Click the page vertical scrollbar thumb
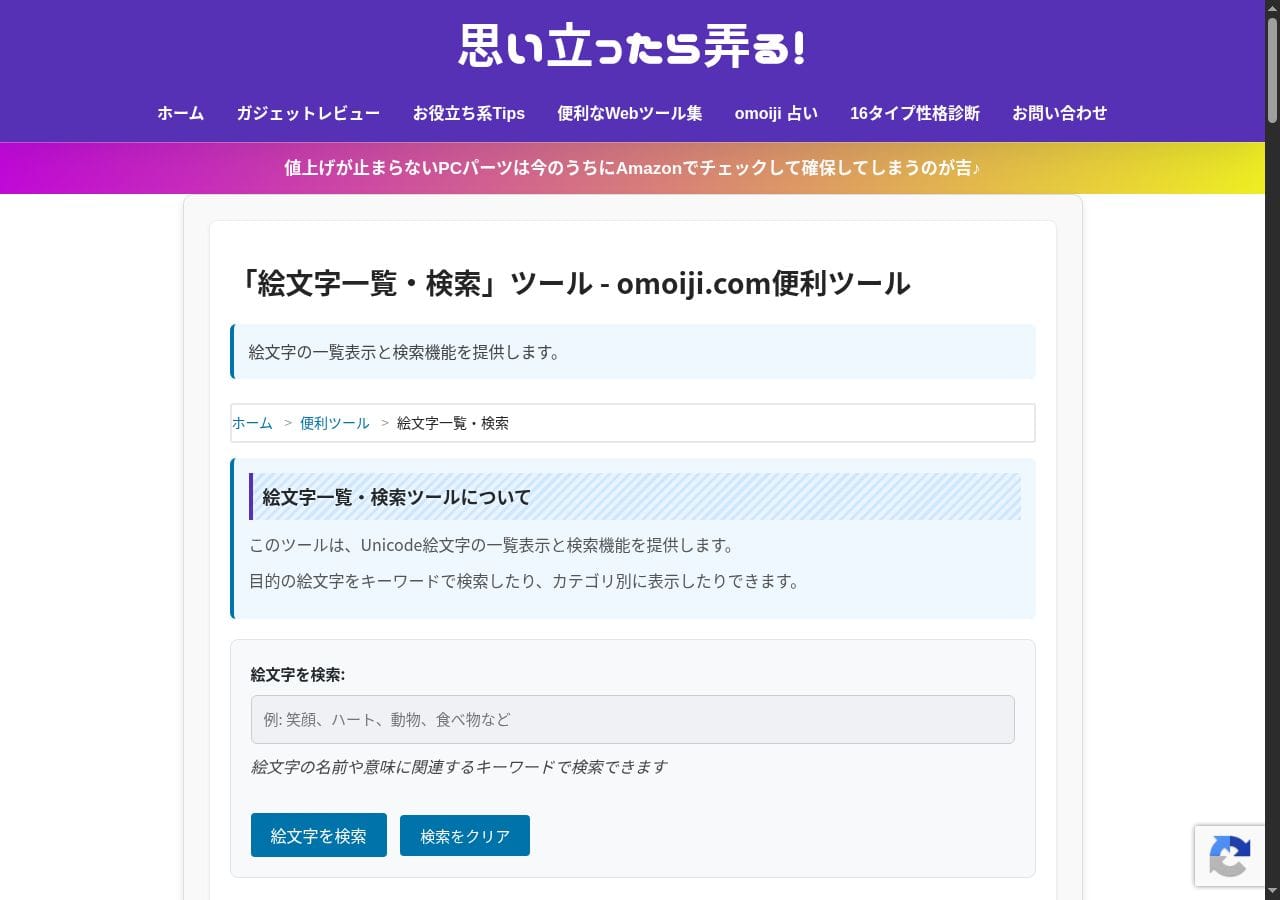The height and width of the screenshot is (900, 1280). (x=1272, y=70)
